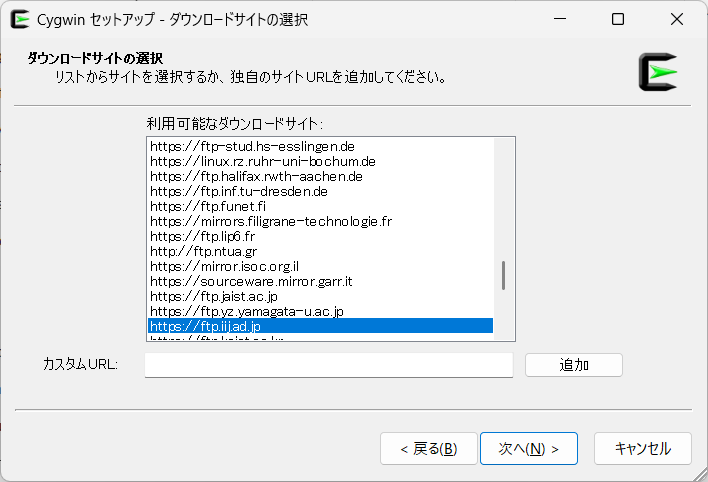Click the 追加 button
This screenshot has height=482, width=708.
point(573,365)
